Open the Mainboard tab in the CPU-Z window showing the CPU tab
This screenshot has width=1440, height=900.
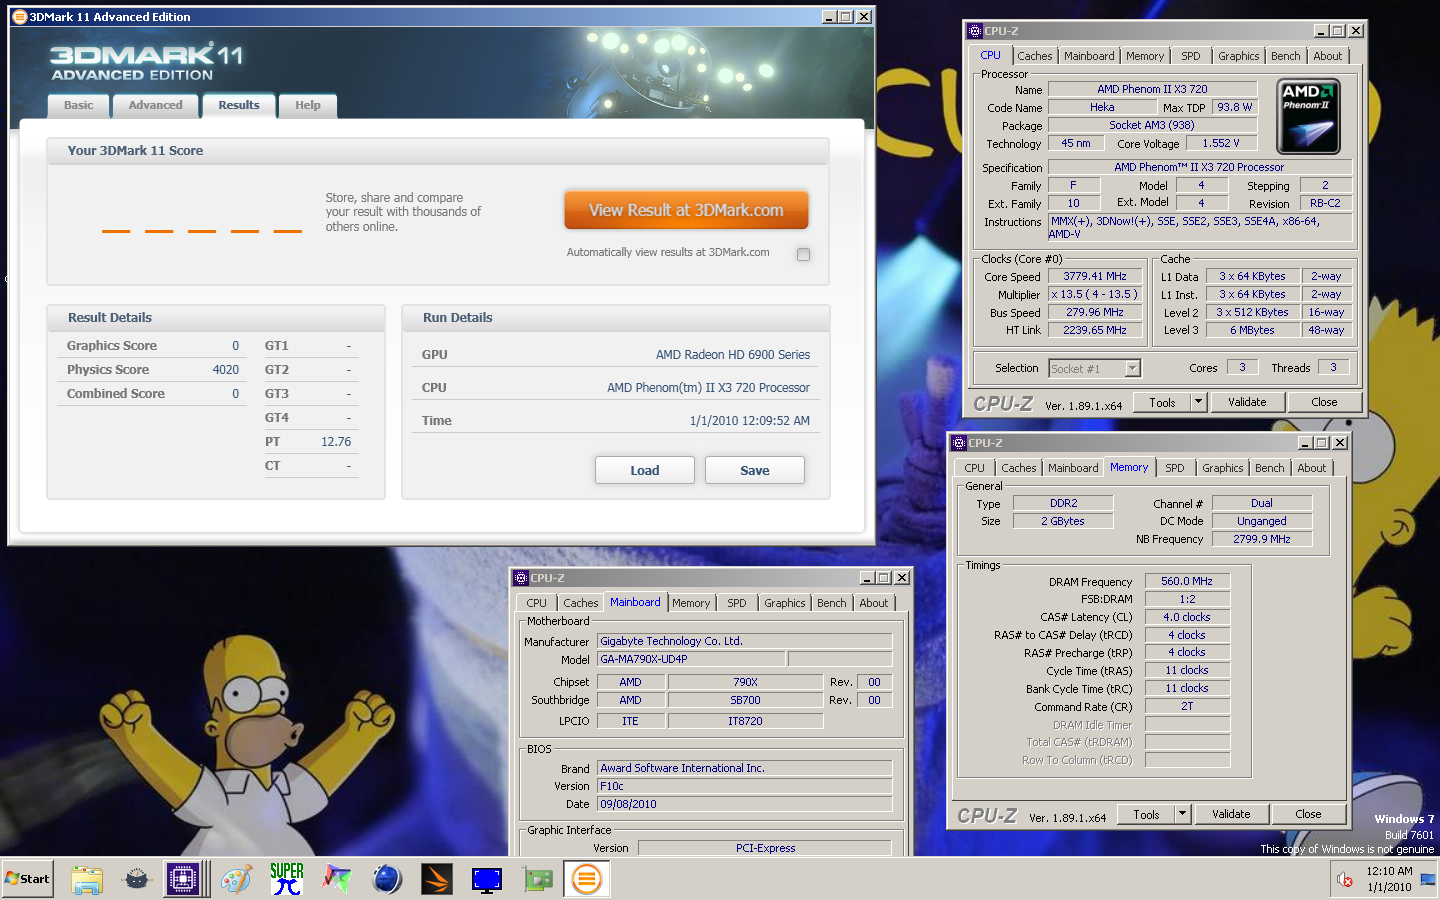1088,56
